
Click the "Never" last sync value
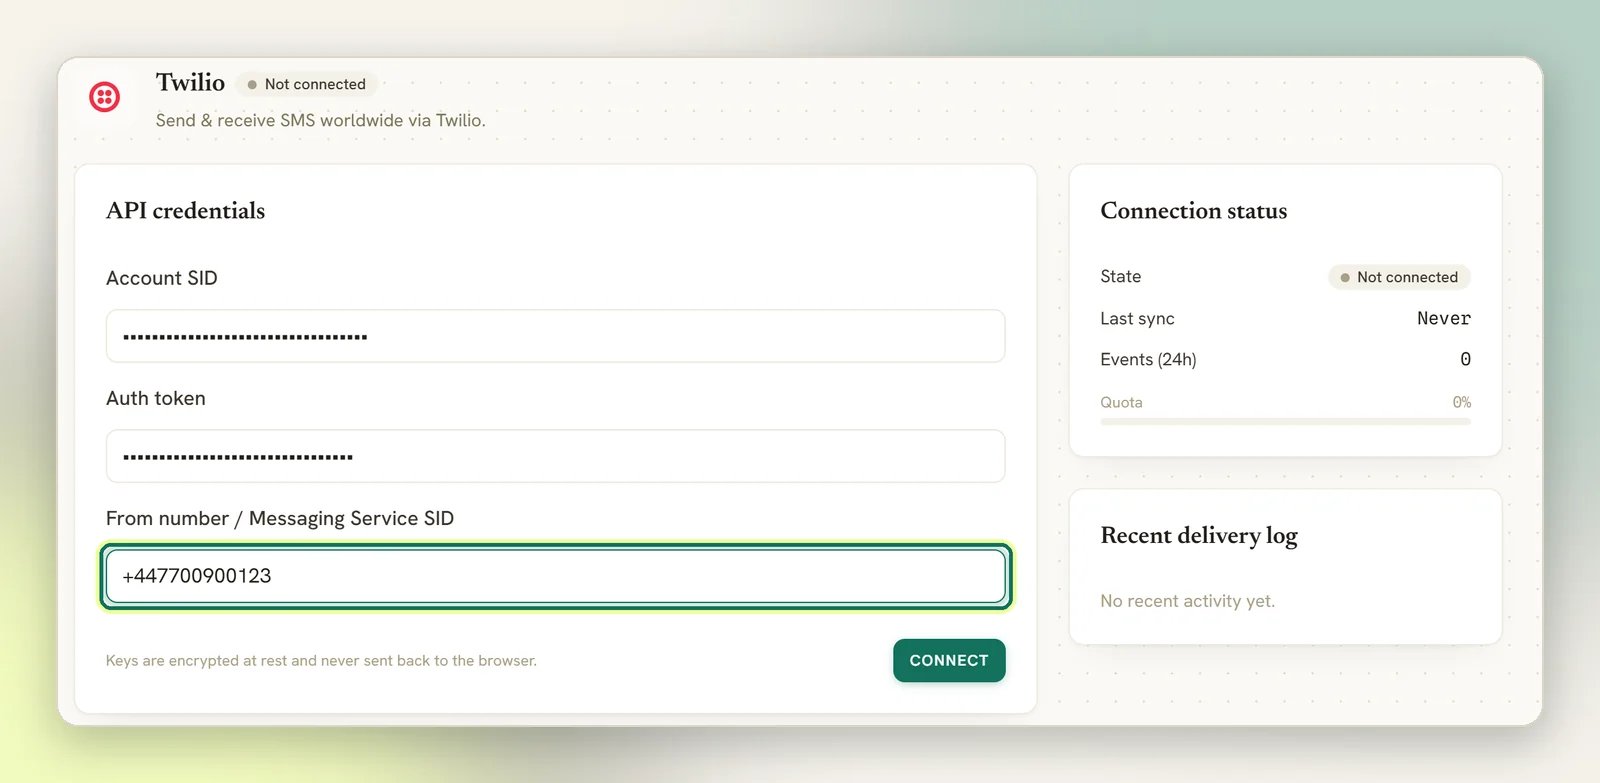(1444, 318)
